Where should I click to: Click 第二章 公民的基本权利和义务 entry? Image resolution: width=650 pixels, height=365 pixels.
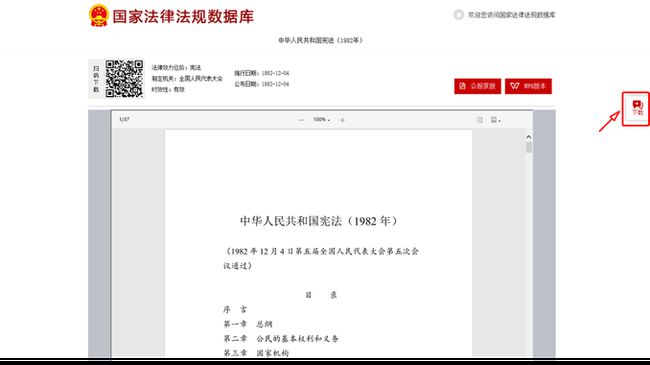click(x=281, y=338)
